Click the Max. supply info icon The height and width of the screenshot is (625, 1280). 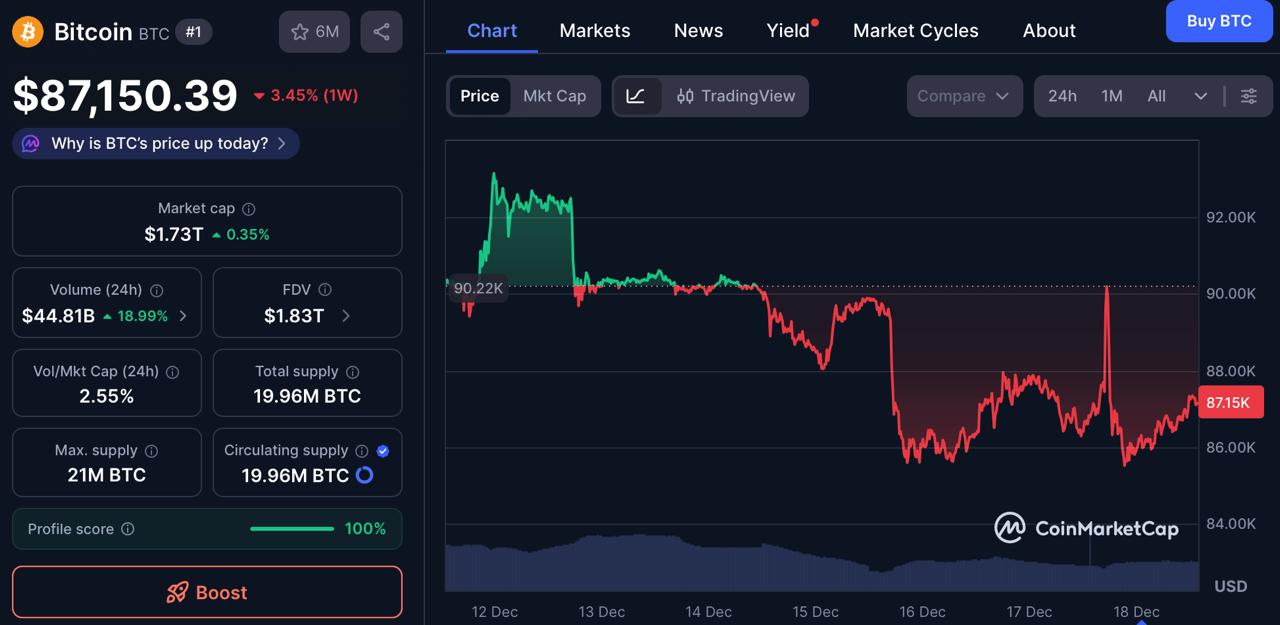(x=151, y=450)
